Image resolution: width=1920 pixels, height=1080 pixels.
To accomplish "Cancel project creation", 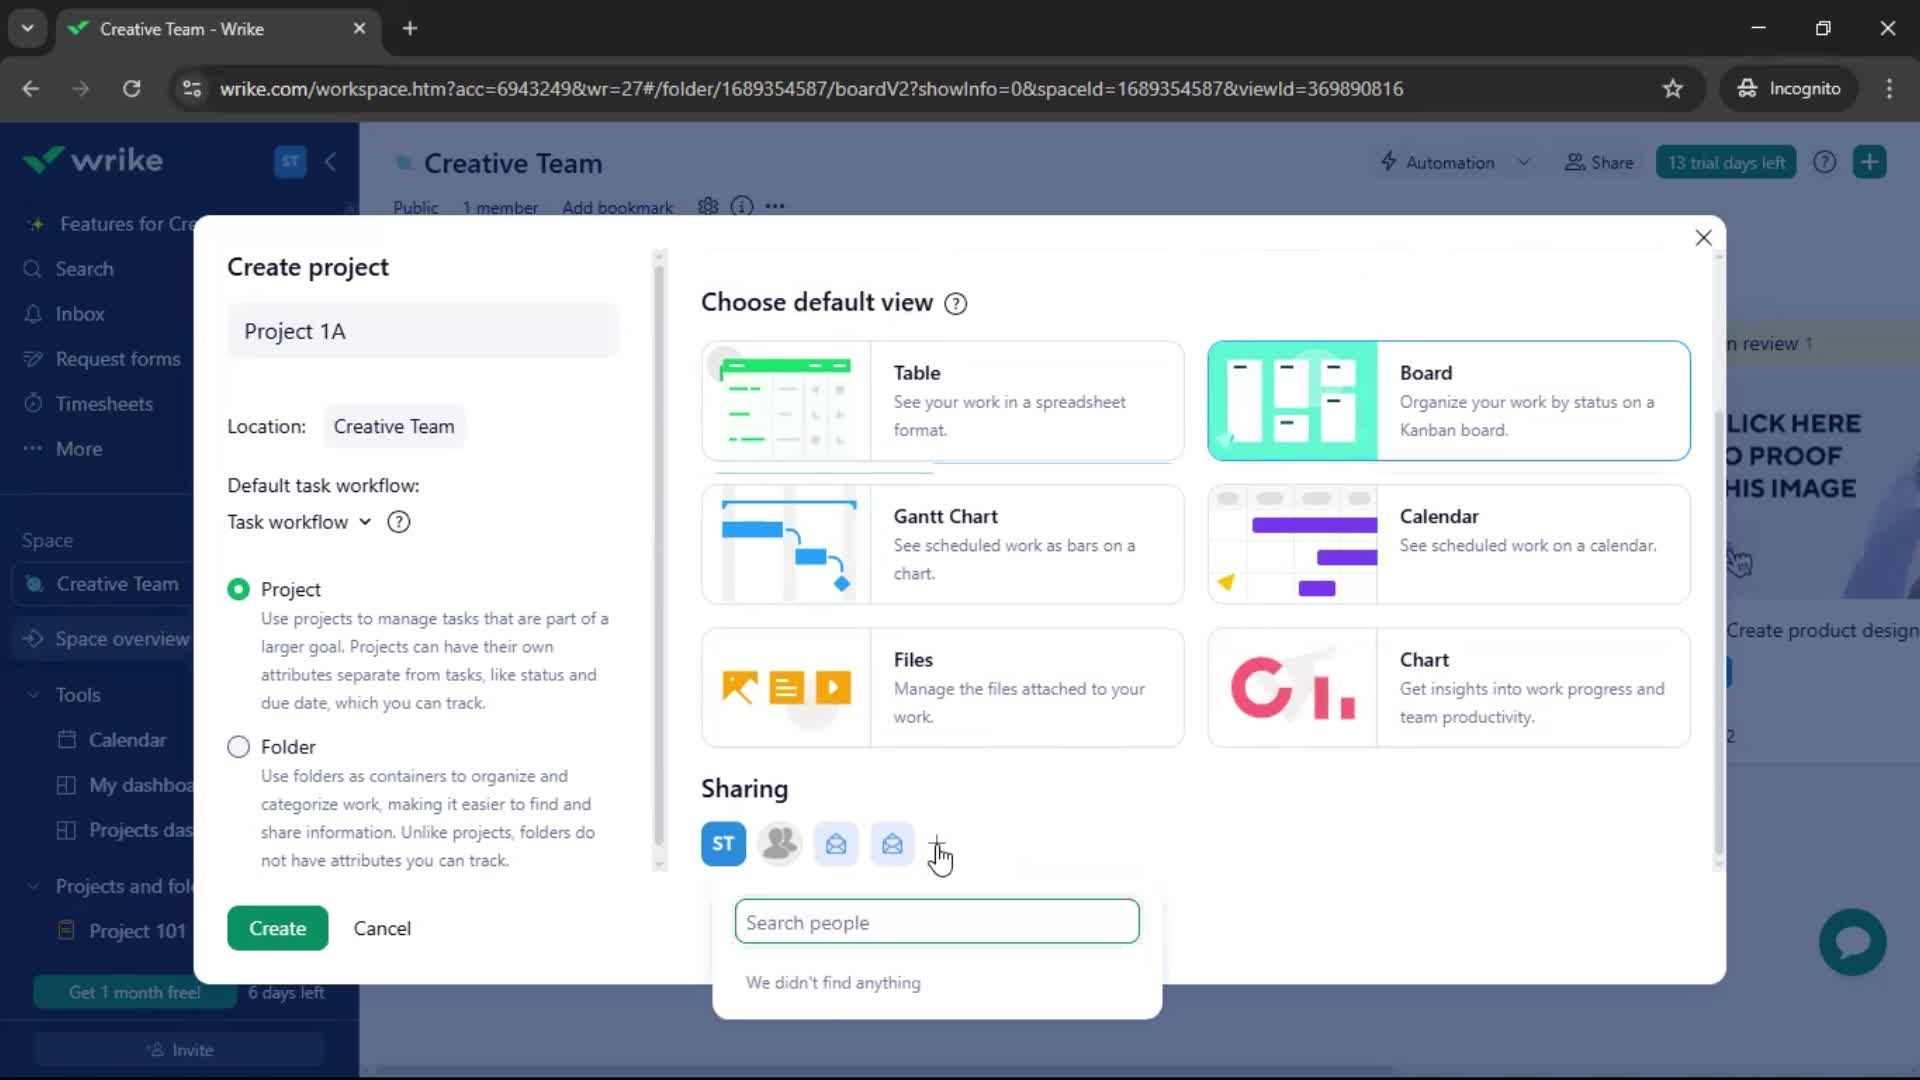I will tap(382, 928).
